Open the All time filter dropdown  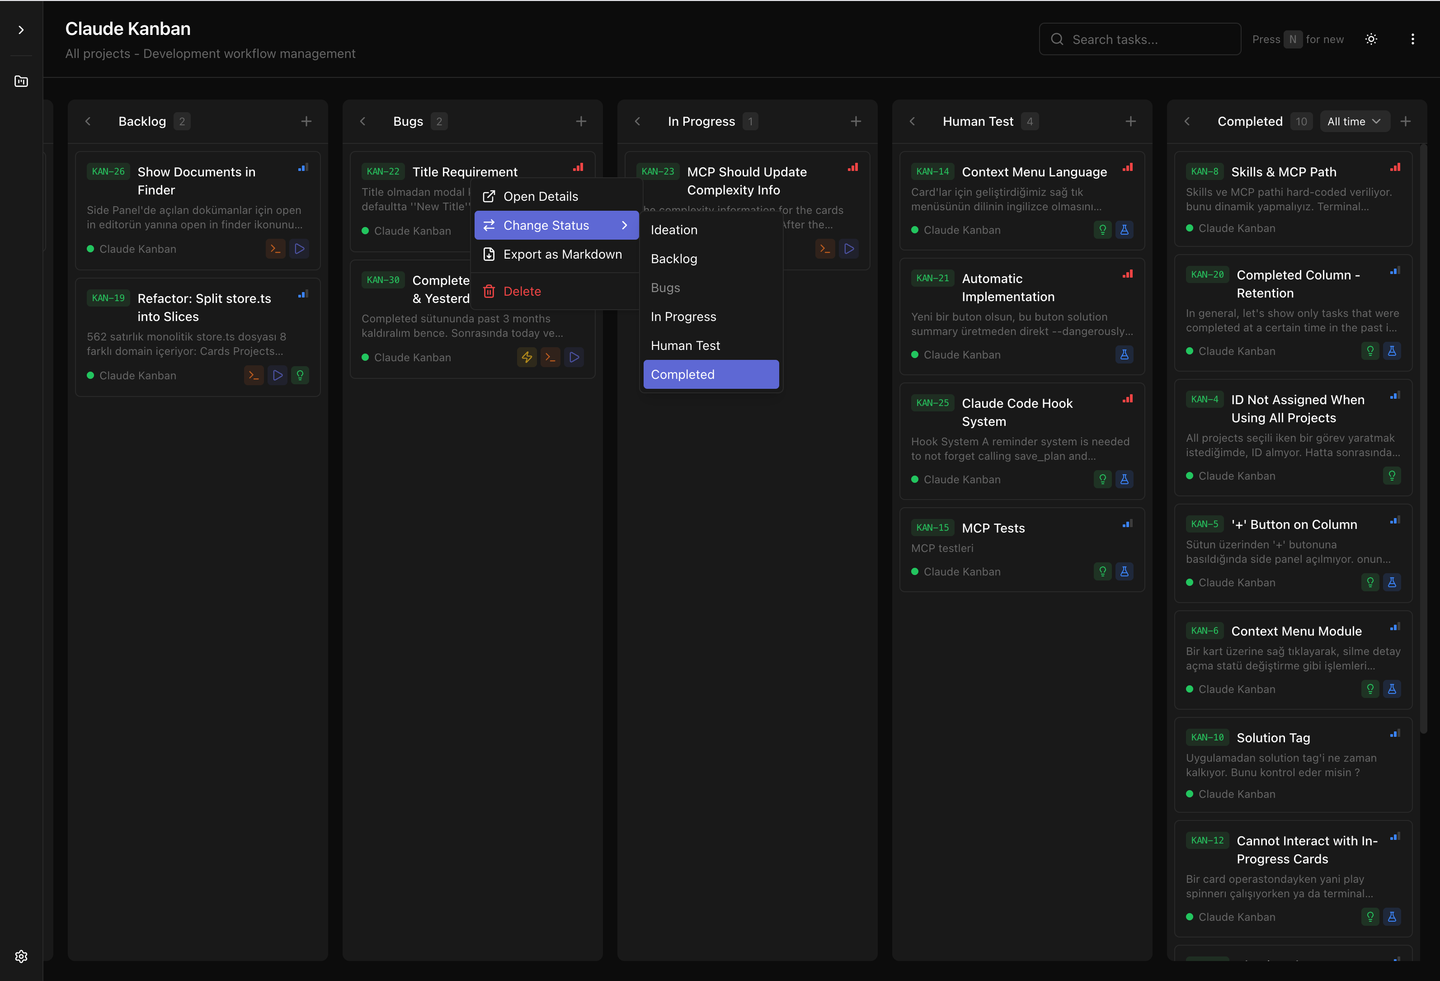click(1353, 121)
